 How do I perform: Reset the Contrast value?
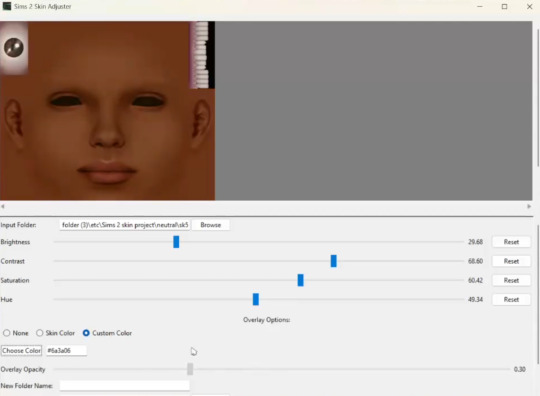(x=511, y=261)
